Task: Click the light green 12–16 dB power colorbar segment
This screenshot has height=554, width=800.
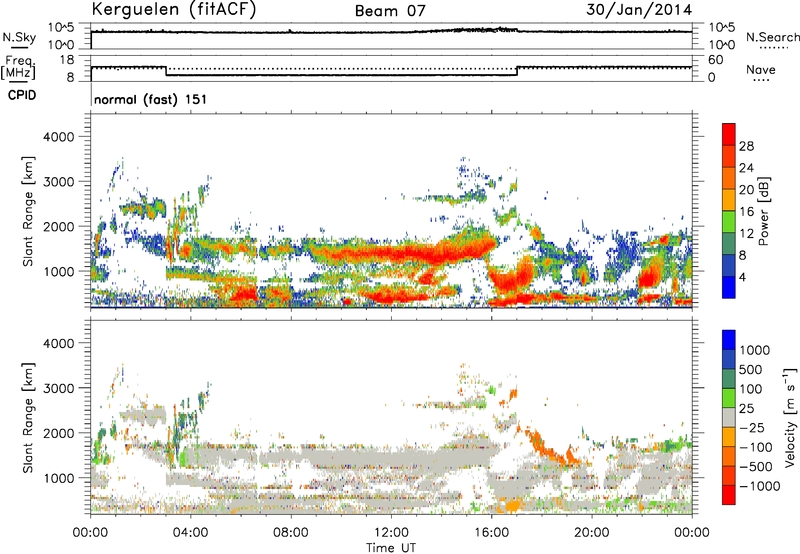Action: 729,221
